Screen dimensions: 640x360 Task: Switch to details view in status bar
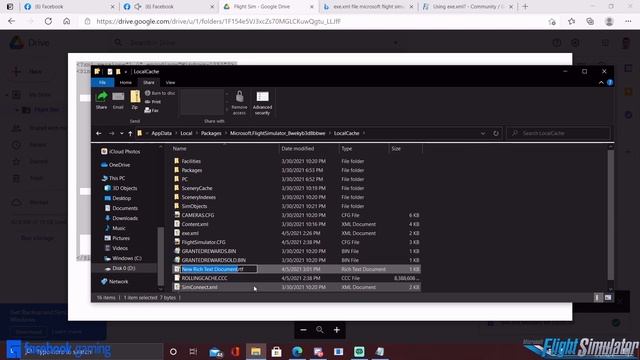(x=598, y=298)
